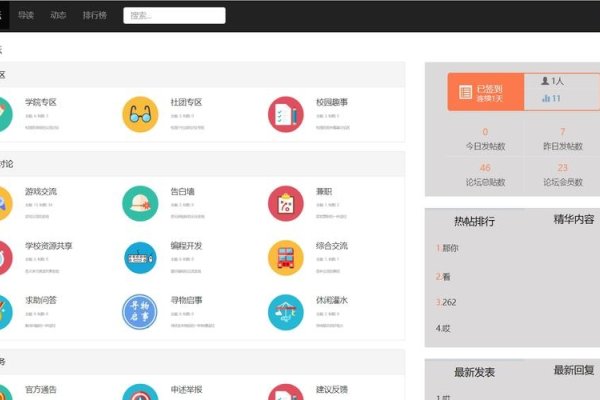Open hot post number 4
Viewport: 600px width, 400px height.
pos(443,328)
